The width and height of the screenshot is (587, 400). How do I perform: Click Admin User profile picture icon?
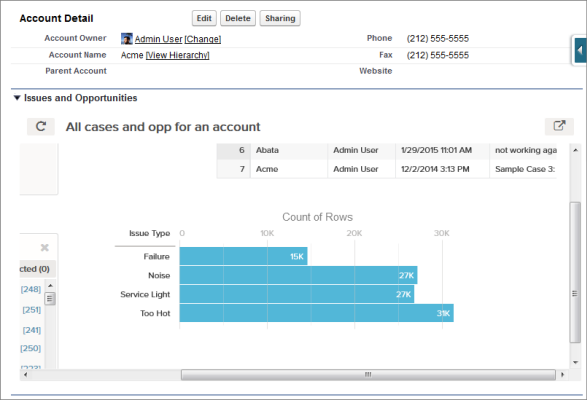[127, 39]
